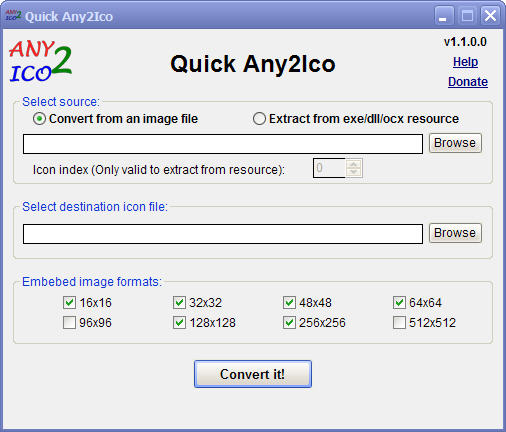Click the Quick Any2Ico heading text
Image resolution: width=506 pixels, height=432 pixels.
click(x=253, y=64)
